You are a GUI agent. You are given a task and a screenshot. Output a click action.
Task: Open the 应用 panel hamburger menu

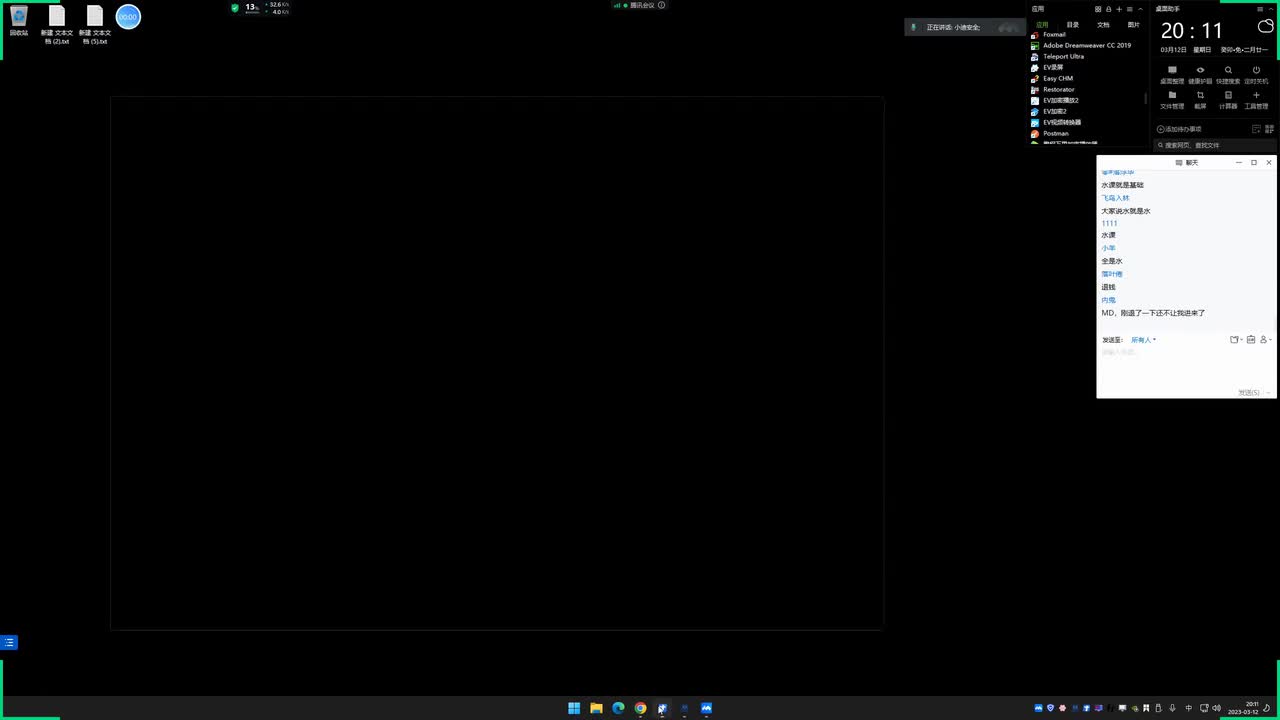click(x=1129, y=9)
